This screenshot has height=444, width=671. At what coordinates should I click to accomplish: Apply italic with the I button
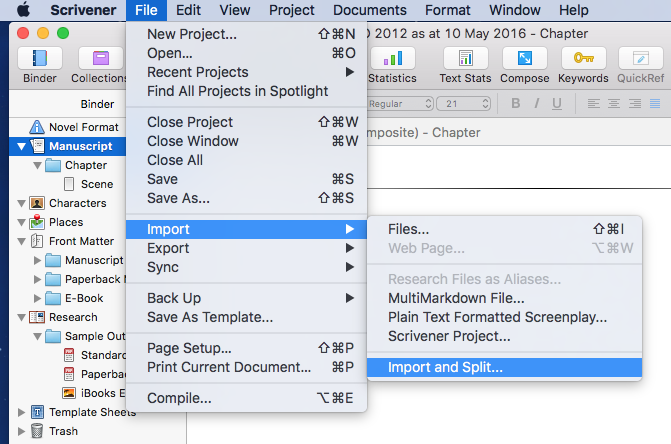pyautogui.click(x=536, y=104)
